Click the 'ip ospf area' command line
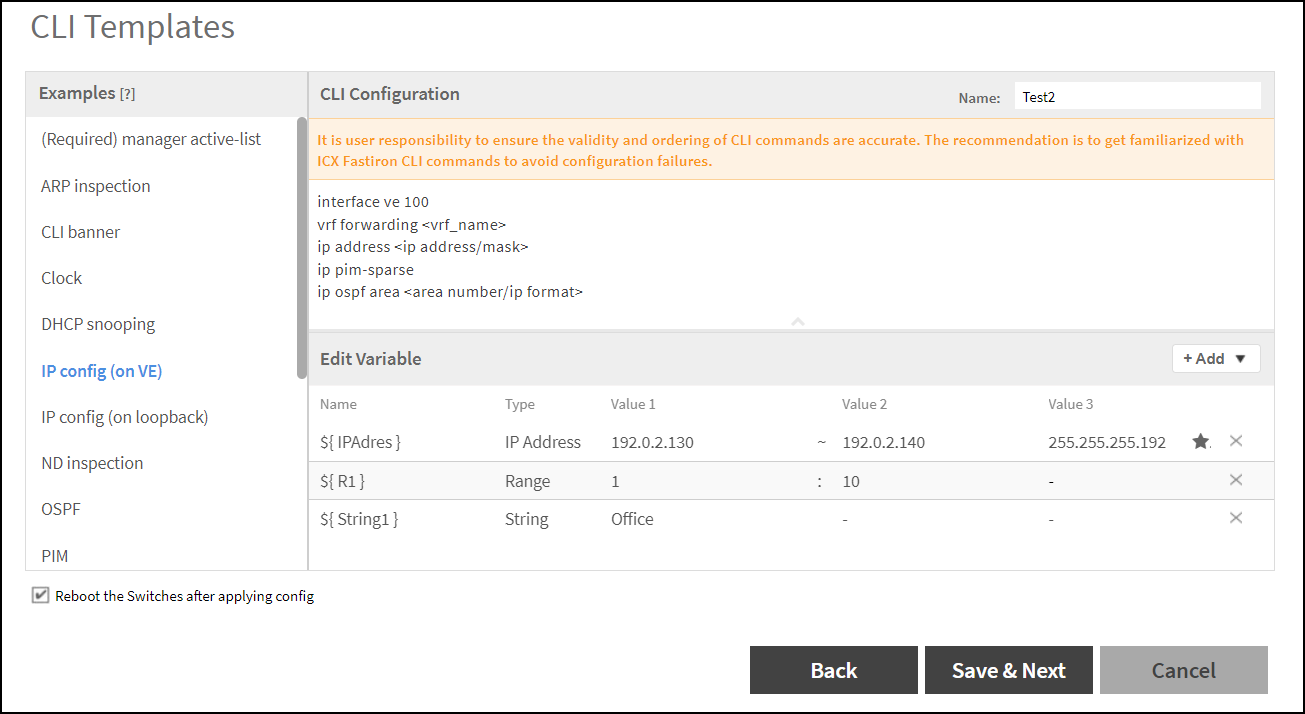Screen dimensions: 1305x714 450,292
